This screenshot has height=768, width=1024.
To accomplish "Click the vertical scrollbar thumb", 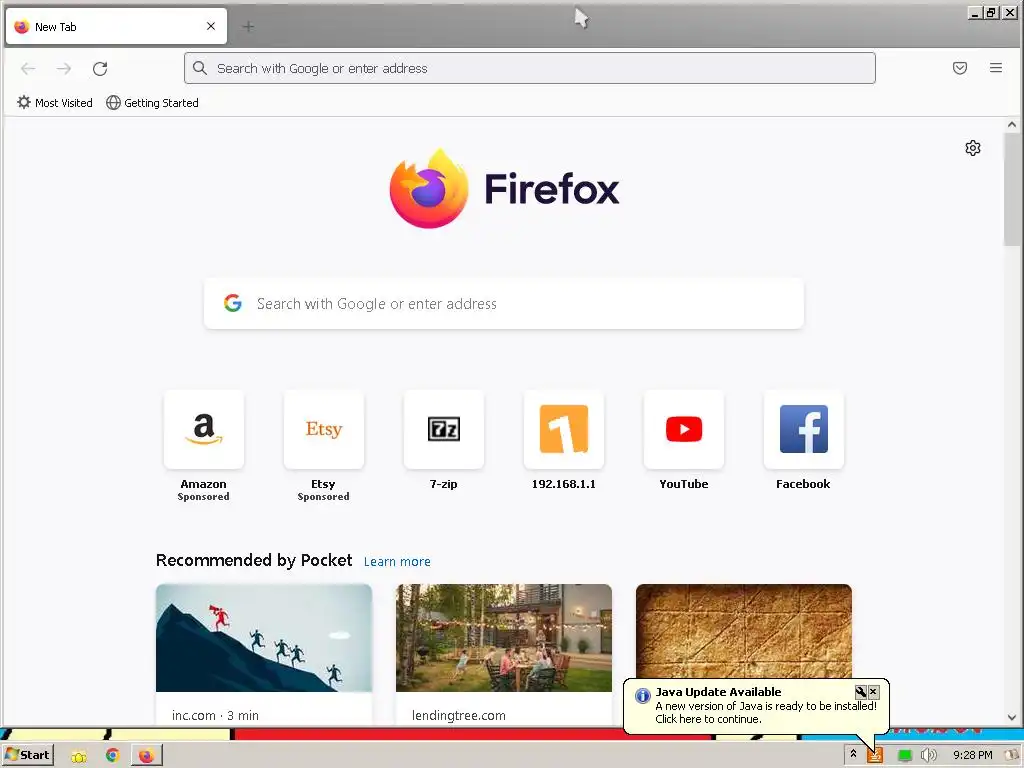I will click(x=1012, y=189).
